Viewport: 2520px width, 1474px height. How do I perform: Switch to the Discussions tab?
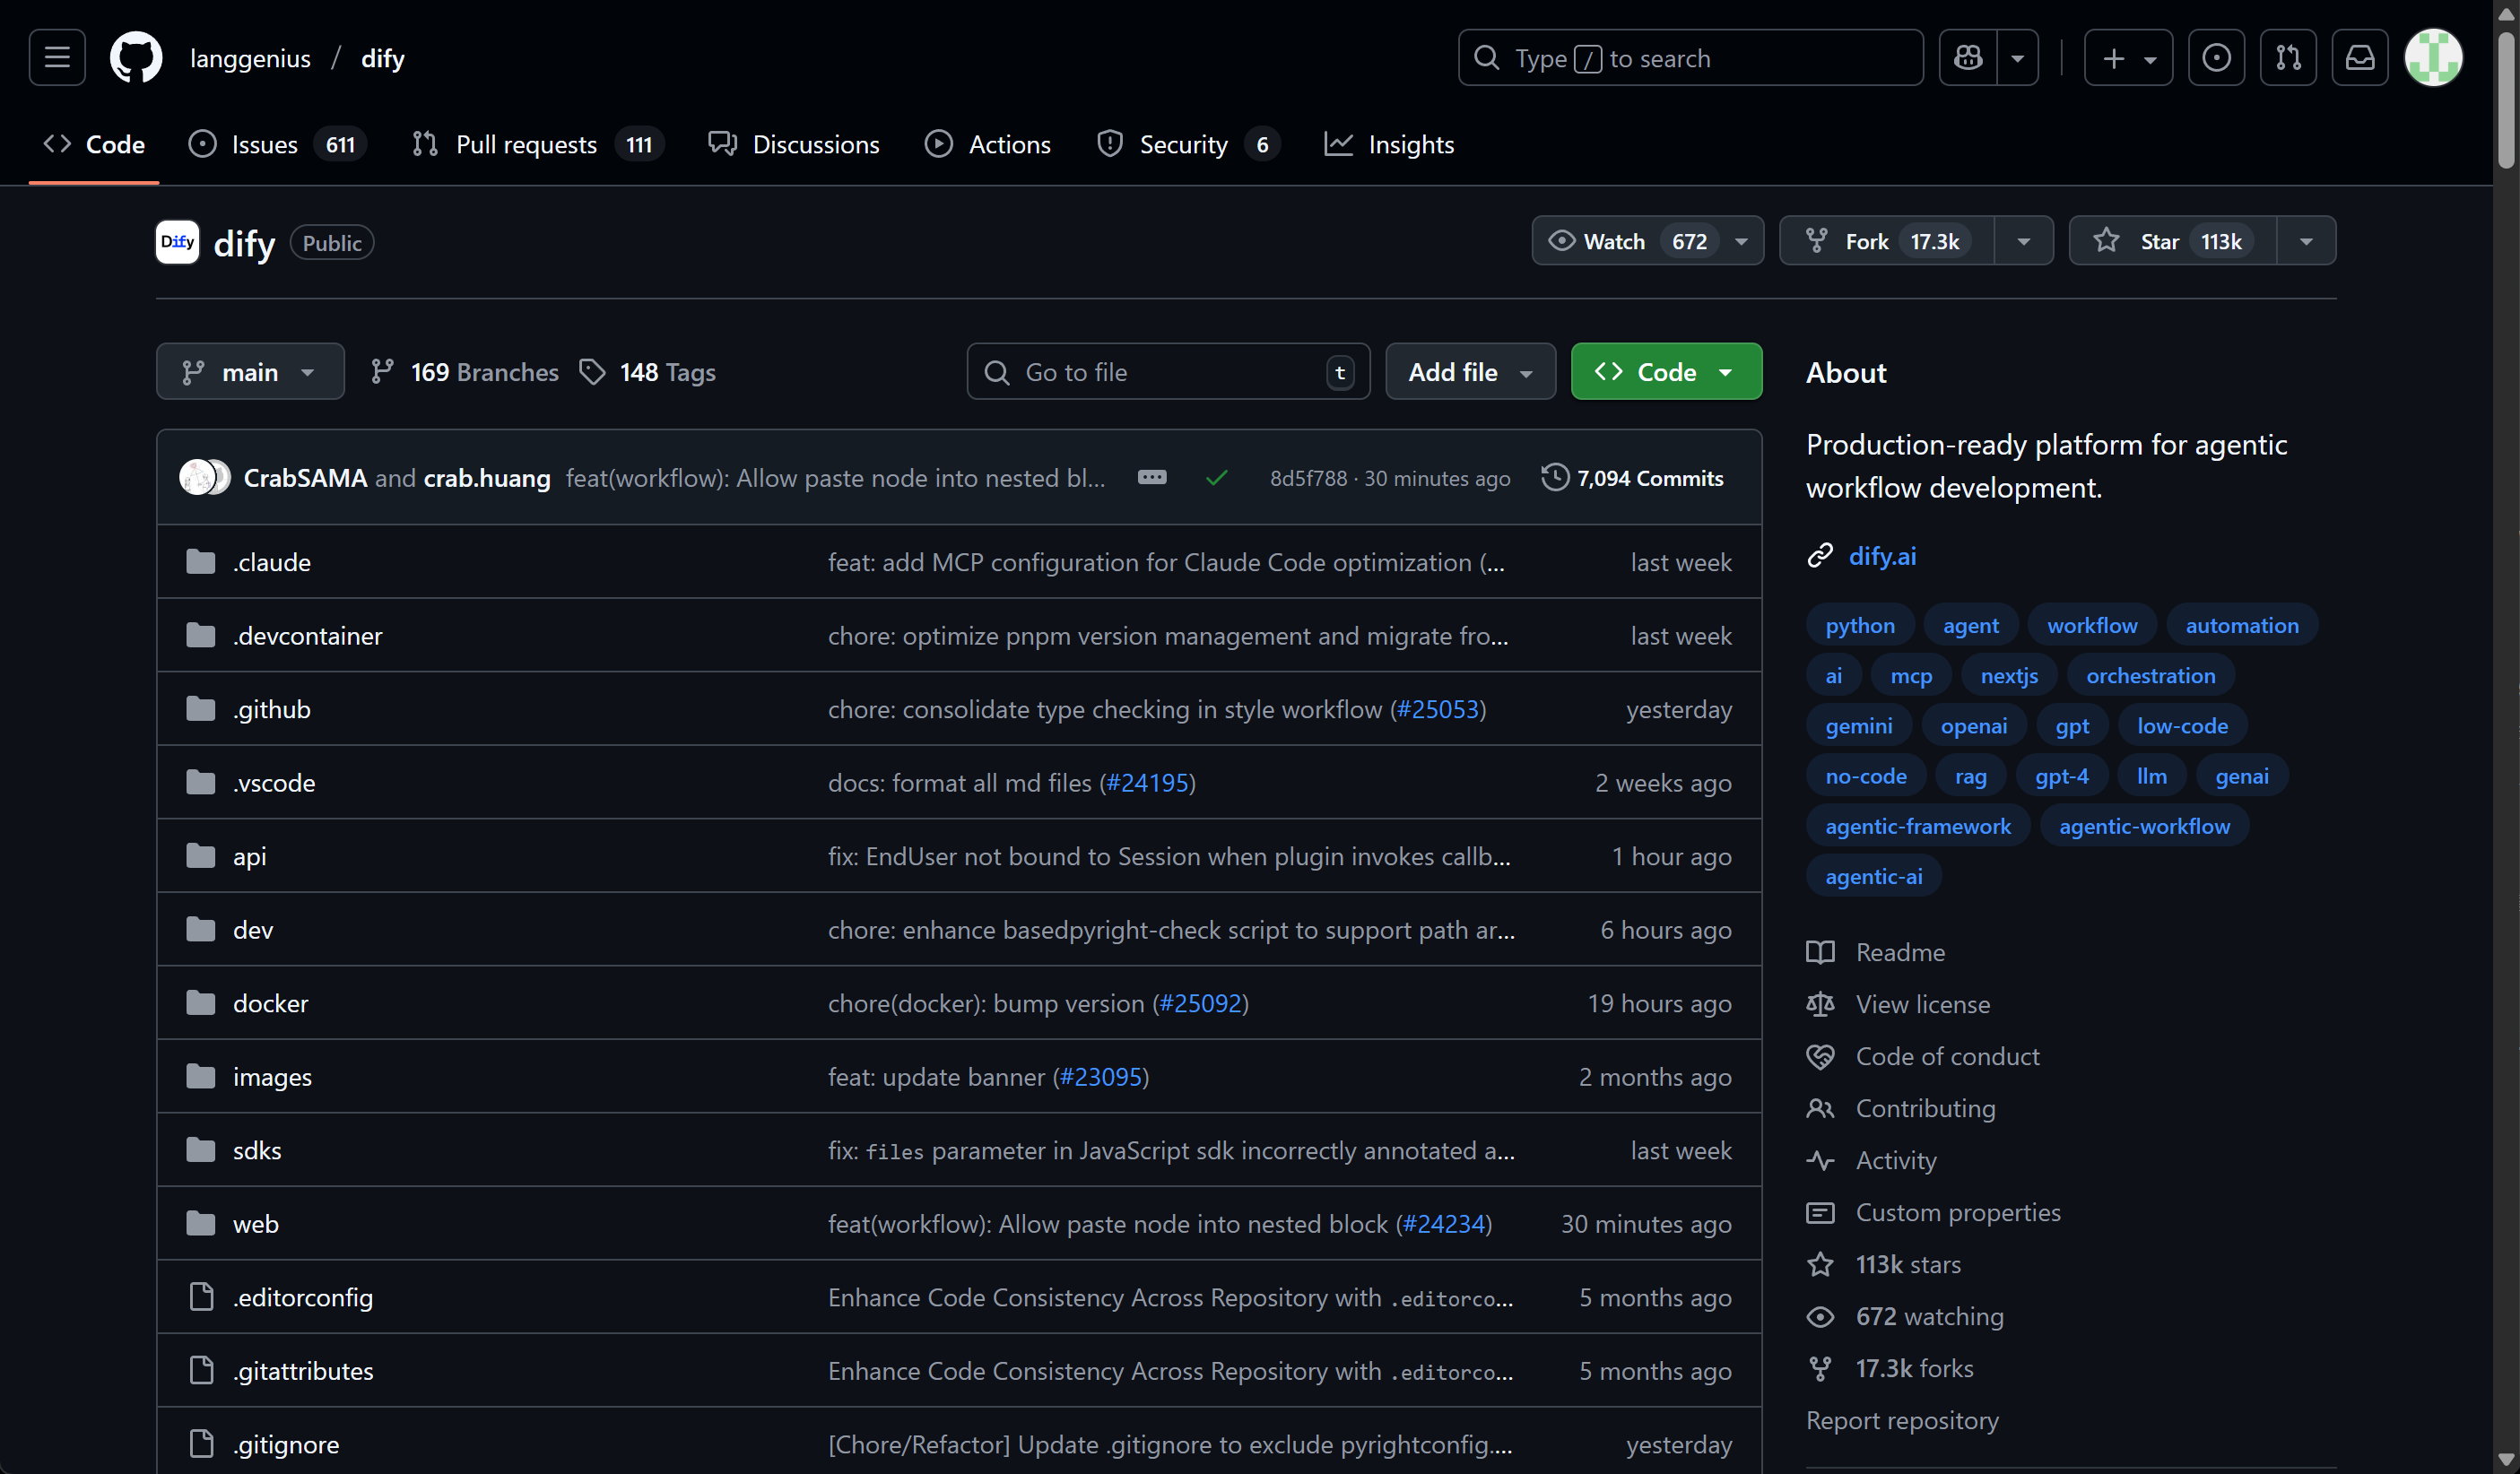pos(794,144)
